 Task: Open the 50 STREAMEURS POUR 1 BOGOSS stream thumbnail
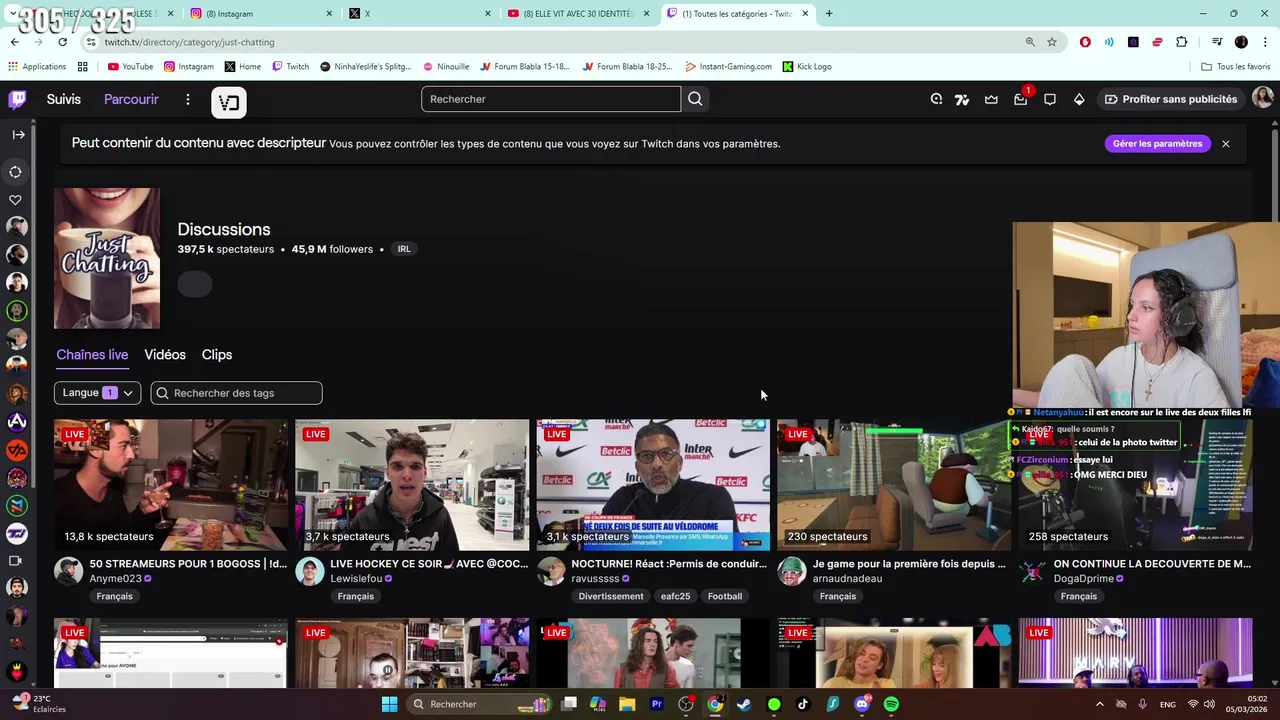[171, 485]
